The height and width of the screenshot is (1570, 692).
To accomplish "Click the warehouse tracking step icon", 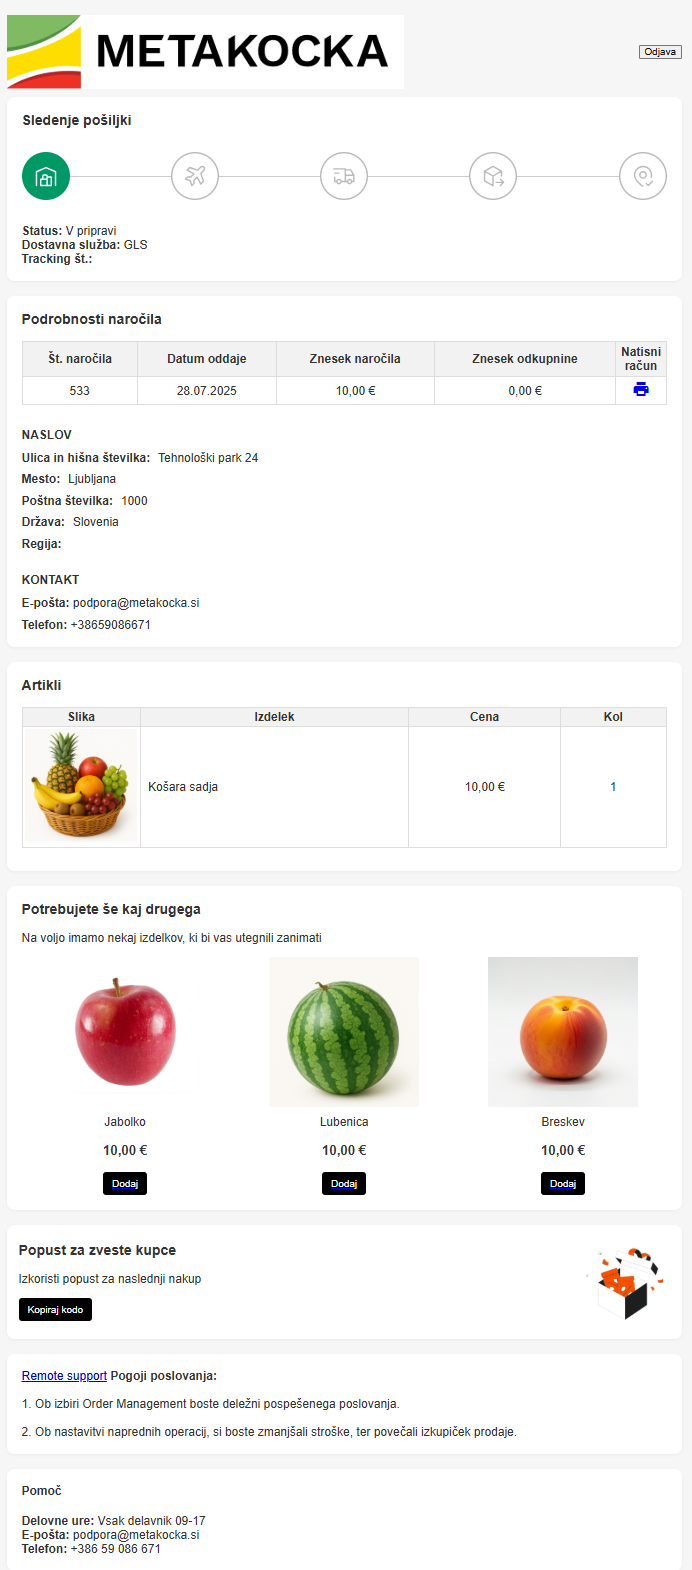I will 46,177.
